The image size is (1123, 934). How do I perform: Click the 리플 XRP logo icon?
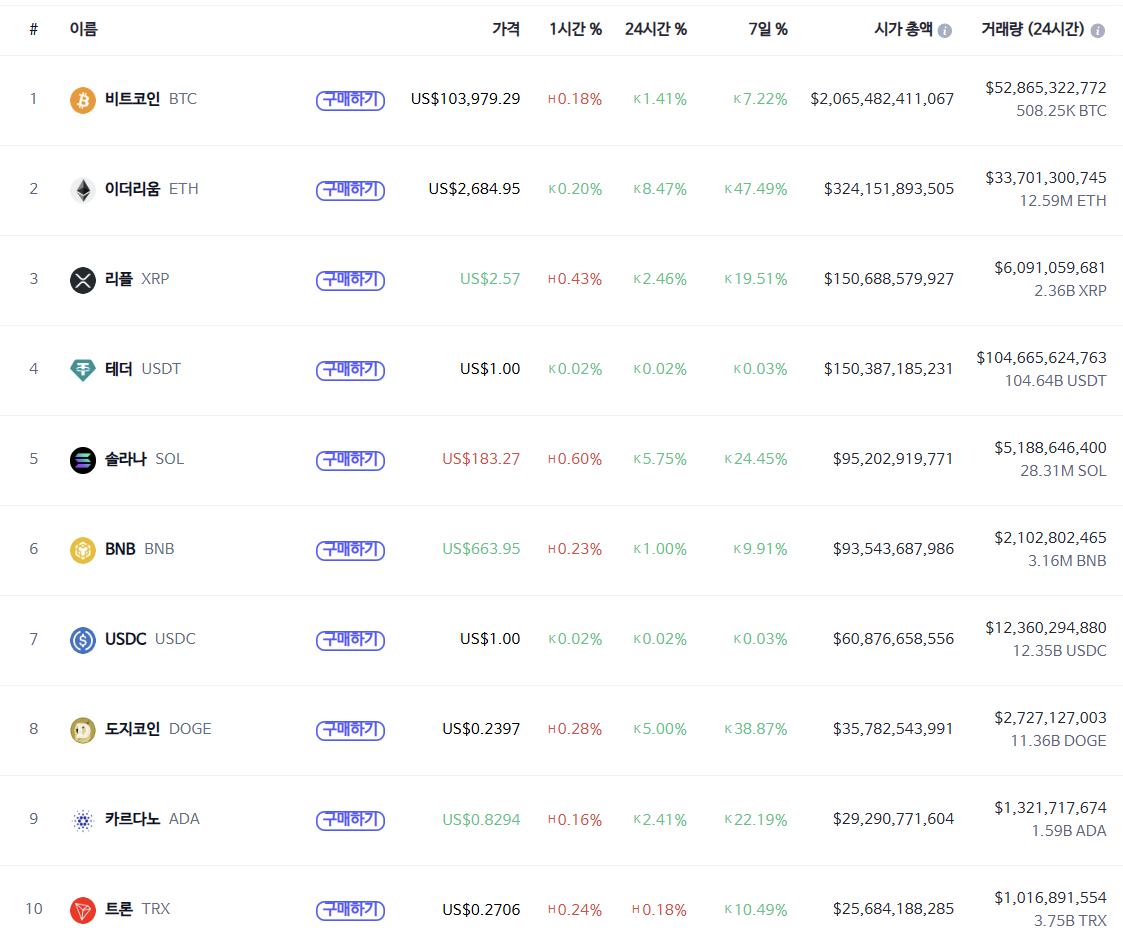(x=83, y=279)
